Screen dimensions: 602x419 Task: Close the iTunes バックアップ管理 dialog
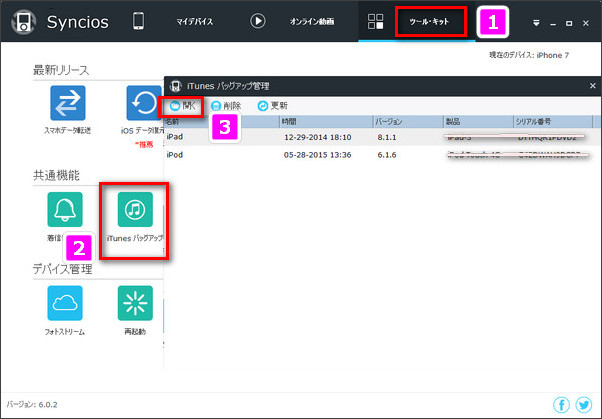[592, 86]
